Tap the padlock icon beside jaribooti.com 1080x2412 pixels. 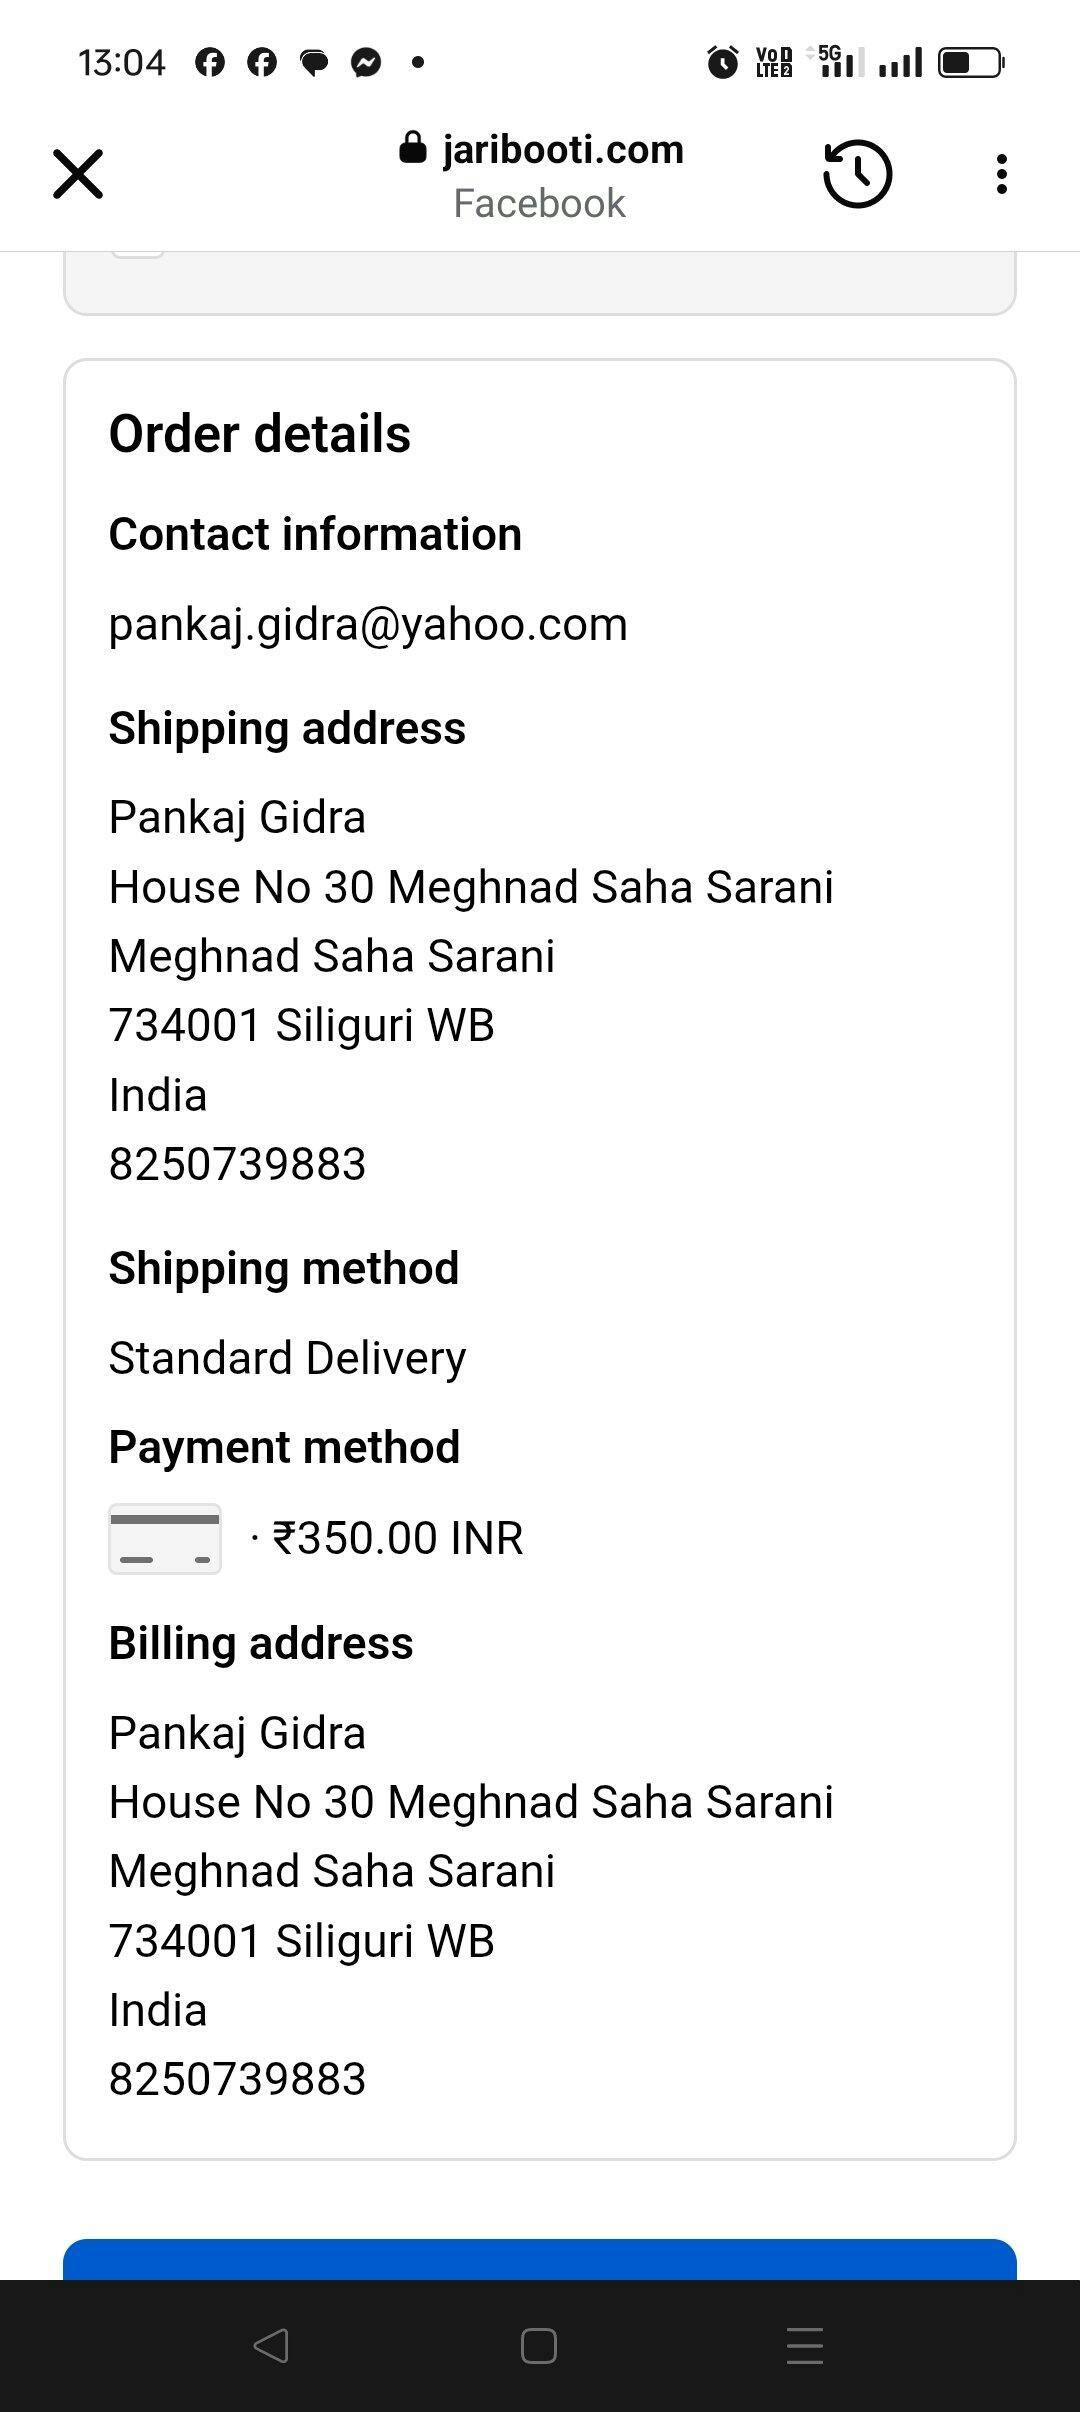412,149
